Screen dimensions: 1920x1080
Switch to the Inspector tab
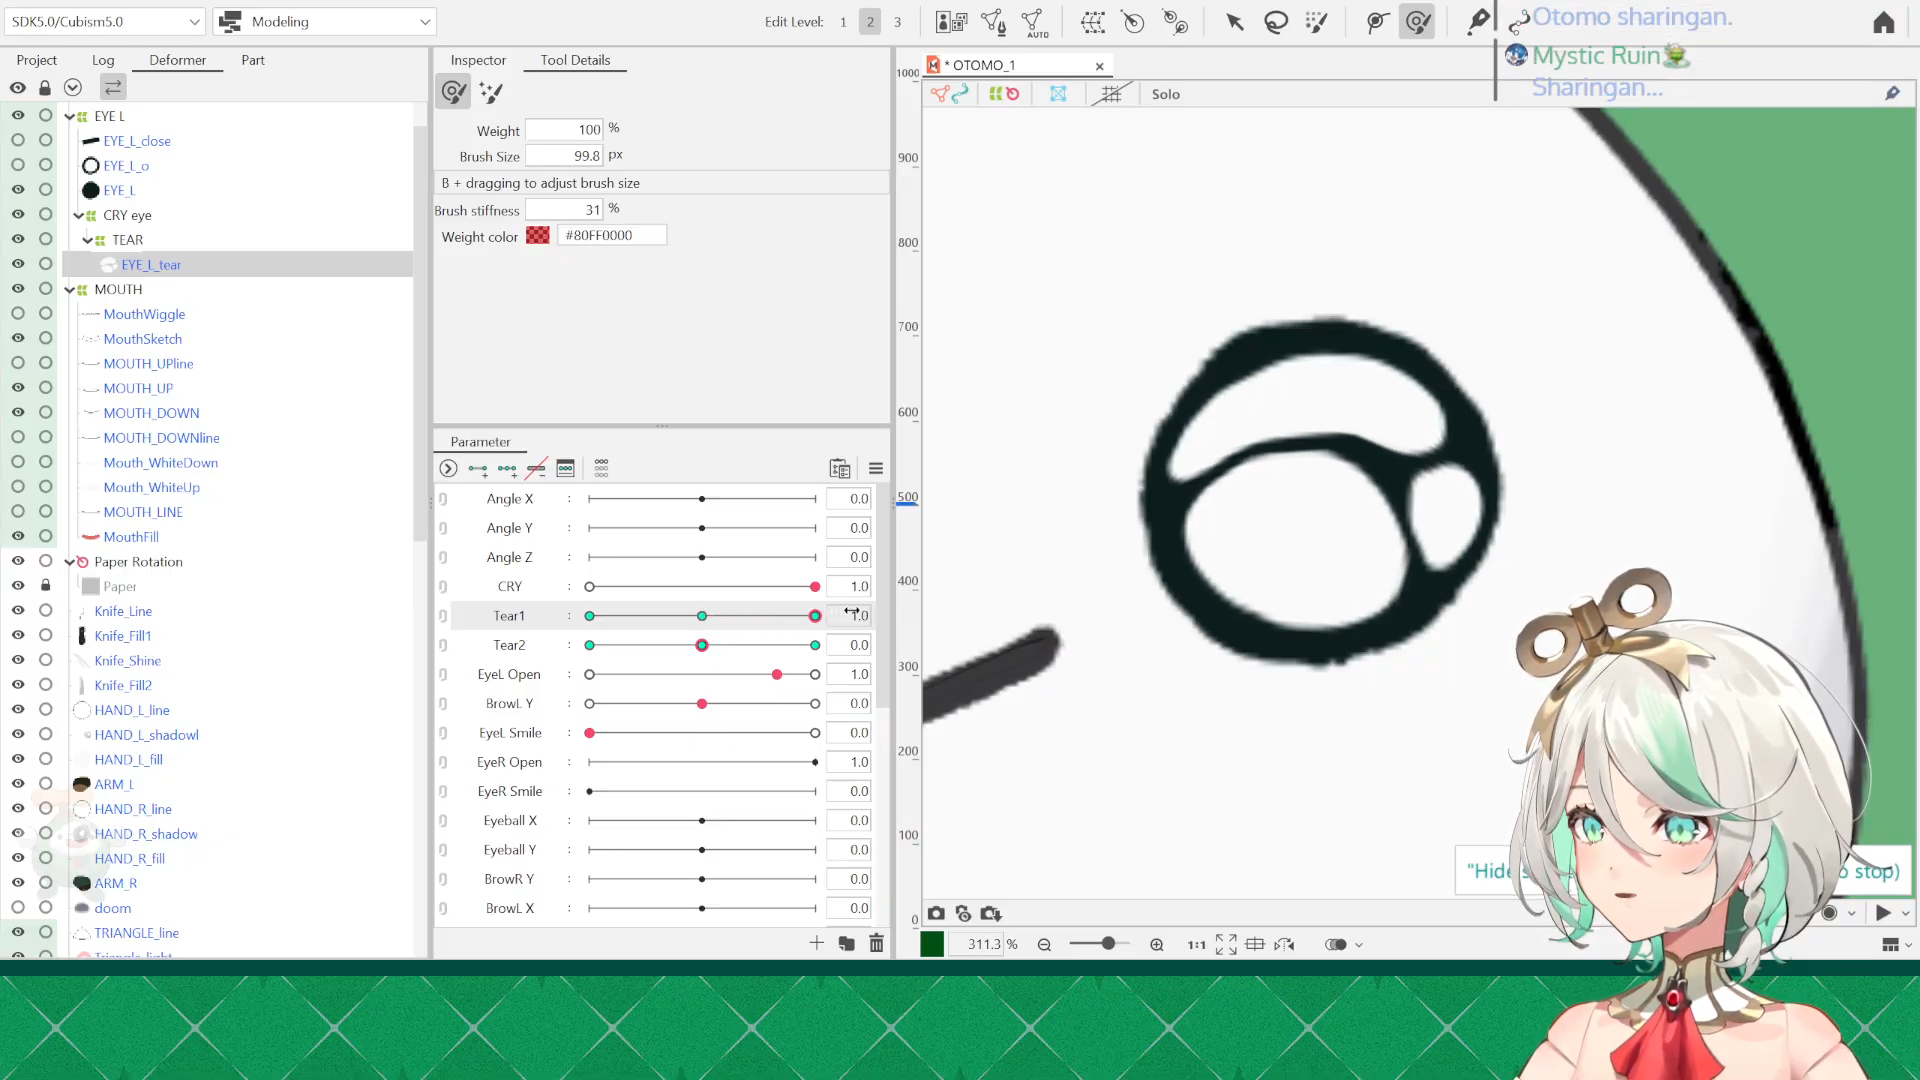(x=478, y=60)
